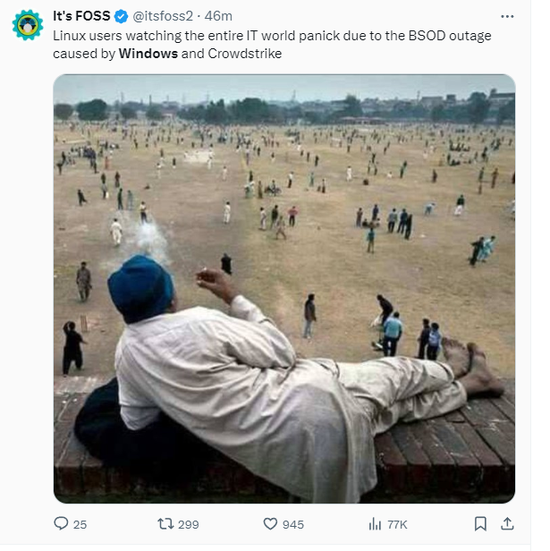Click the 945 likes count
550x551 pixels.
[293, 525]
